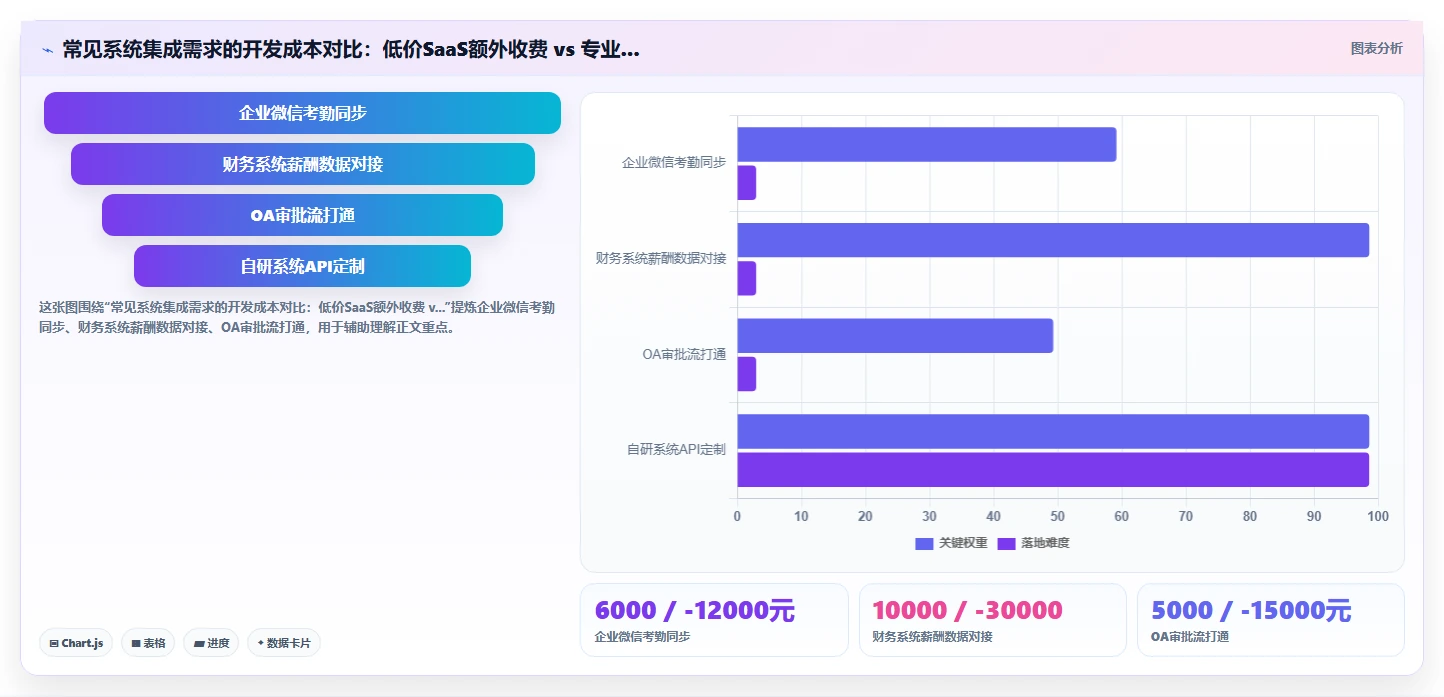Select the OA审批流打通 funnel bar
Screen dimensions: 1444x697
[x=302, y=215]
